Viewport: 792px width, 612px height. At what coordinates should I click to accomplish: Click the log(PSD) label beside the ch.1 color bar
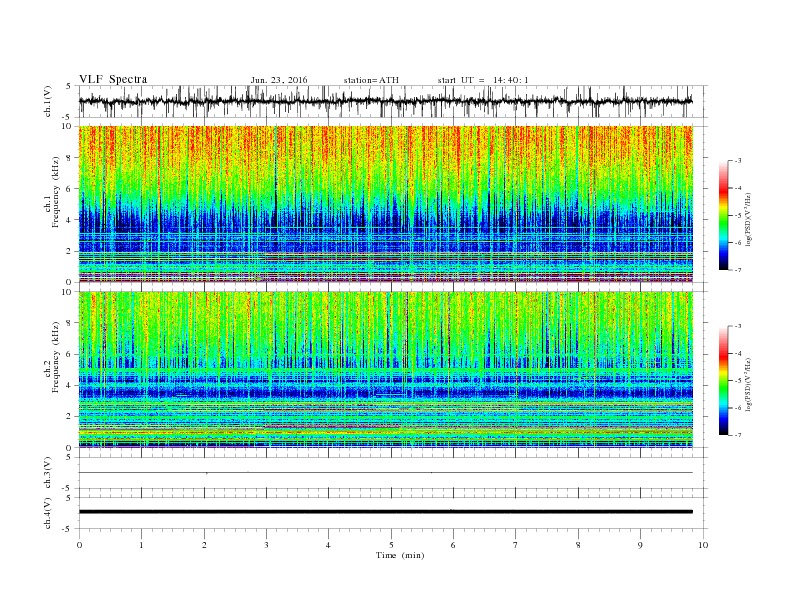749,219
